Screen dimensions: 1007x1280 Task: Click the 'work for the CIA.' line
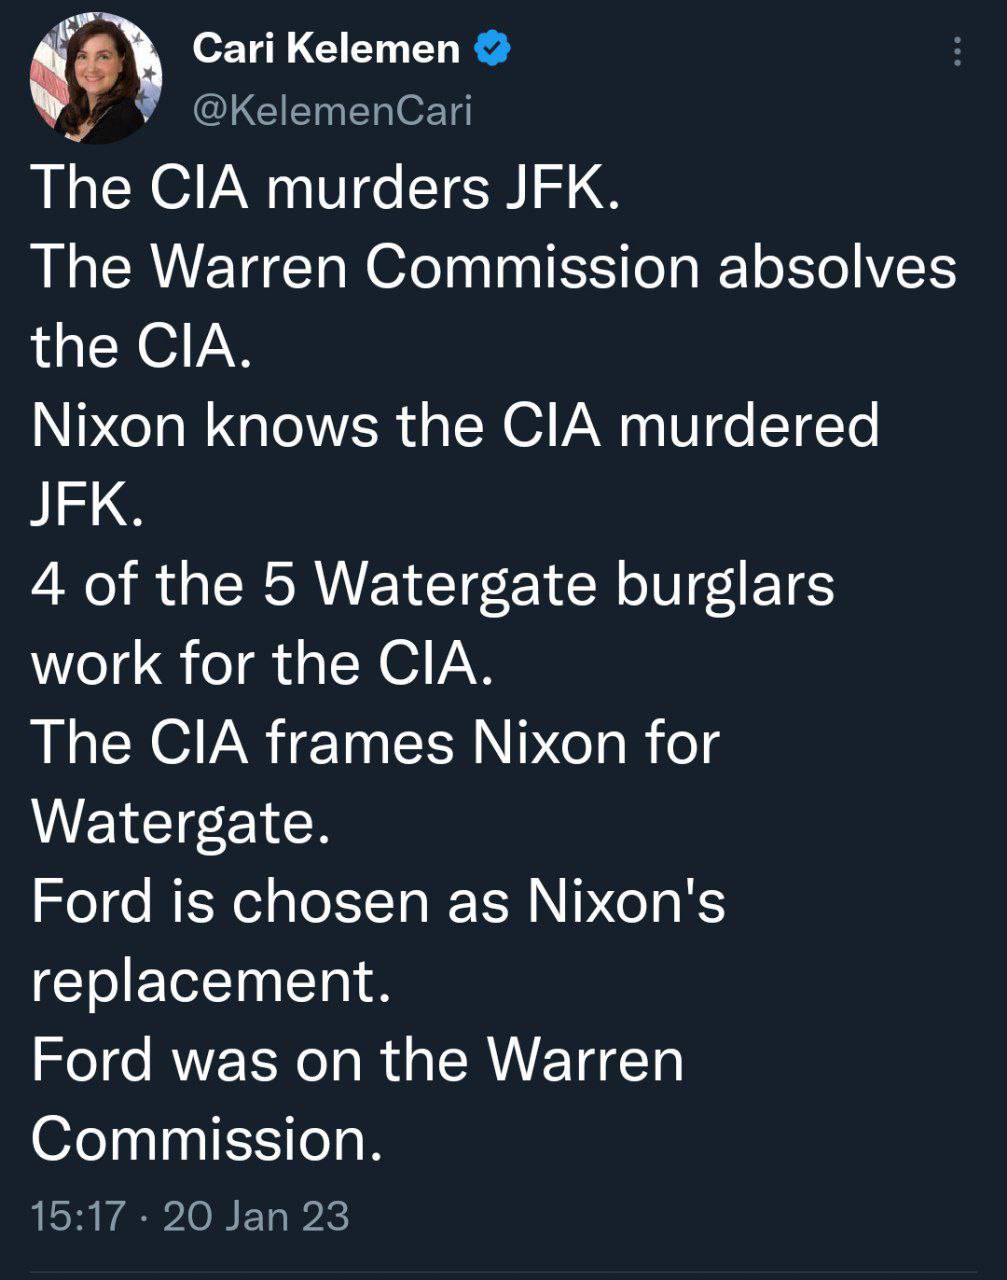[262, 662]
